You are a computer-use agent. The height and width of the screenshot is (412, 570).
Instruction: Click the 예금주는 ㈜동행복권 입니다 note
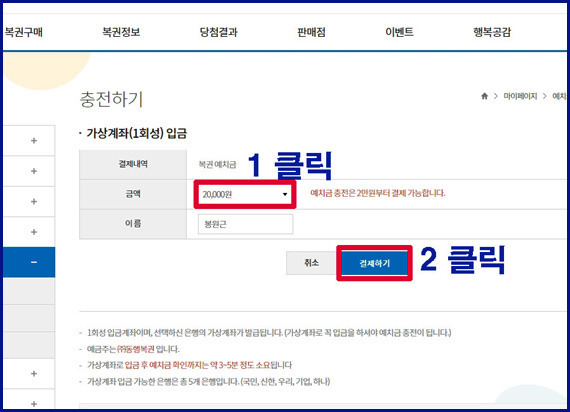click(x=133, y=349)
